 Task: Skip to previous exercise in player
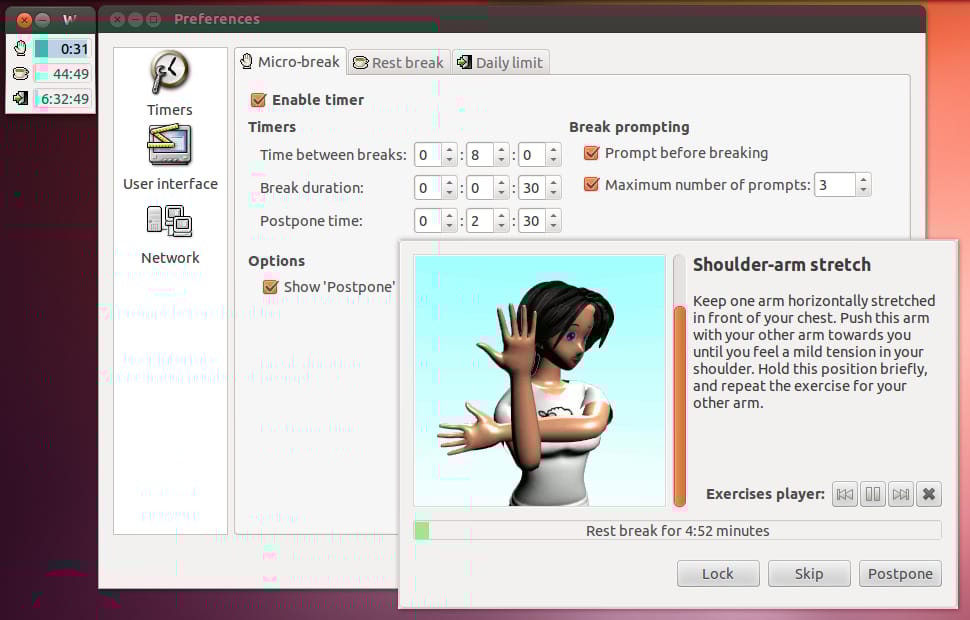pos(845,494)
